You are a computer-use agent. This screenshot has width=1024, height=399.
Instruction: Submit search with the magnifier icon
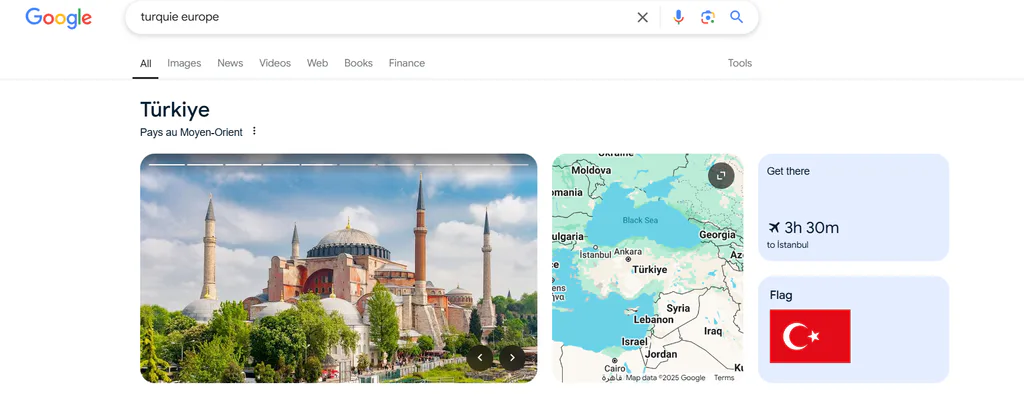pyautogui.click(x=737, y=18)
